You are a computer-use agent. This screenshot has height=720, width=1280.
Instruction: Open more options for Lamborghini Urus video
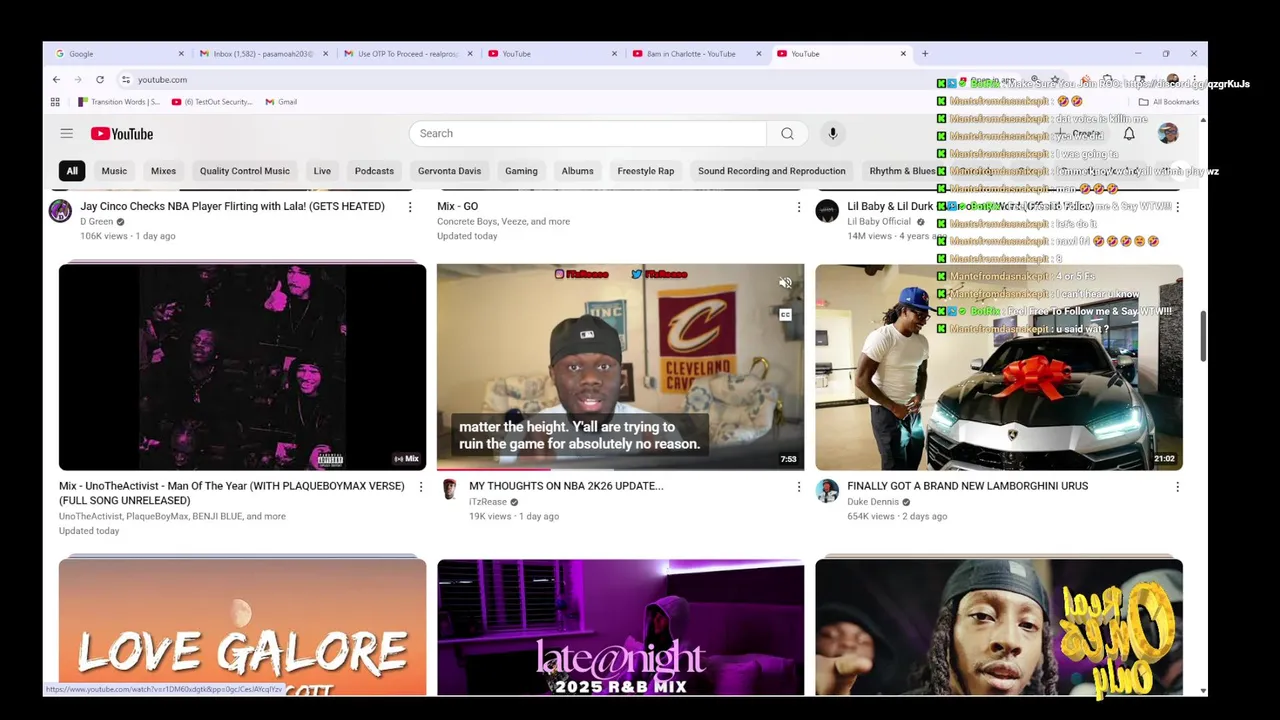(x=1177, y=487)
